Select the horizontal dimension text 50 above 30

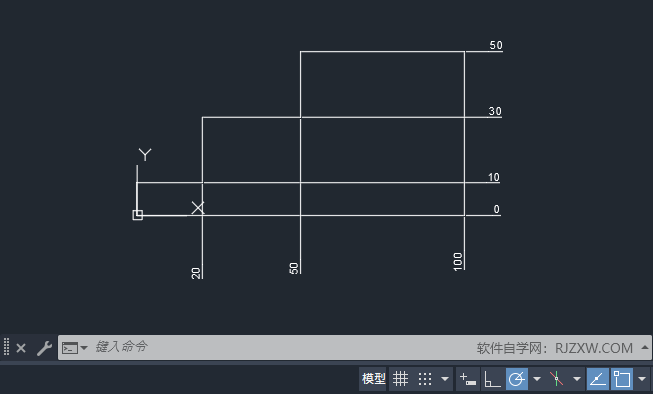(496, 45)
